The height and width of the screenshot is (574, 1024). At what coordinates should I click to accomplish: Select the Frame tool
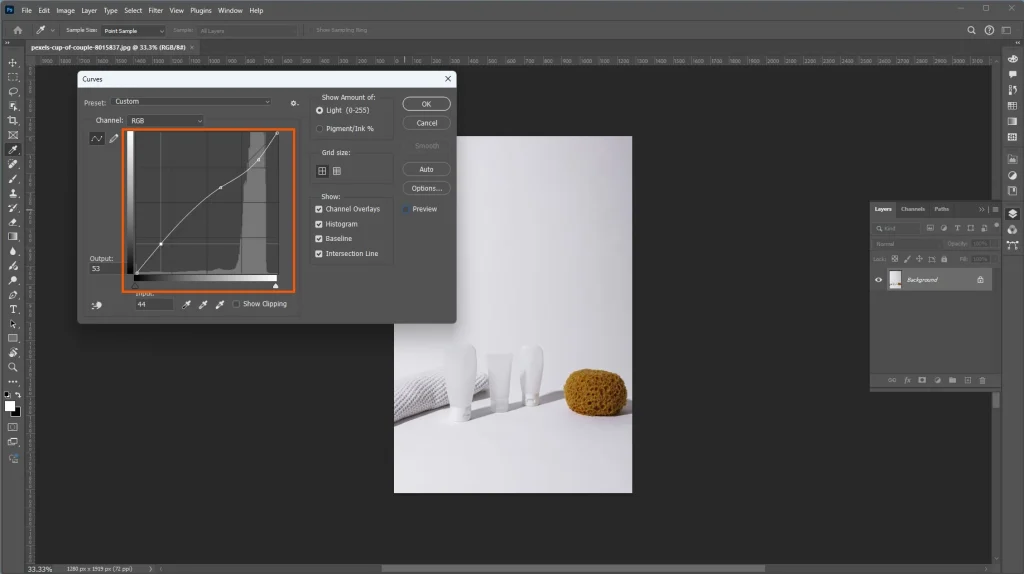point(12,135)
